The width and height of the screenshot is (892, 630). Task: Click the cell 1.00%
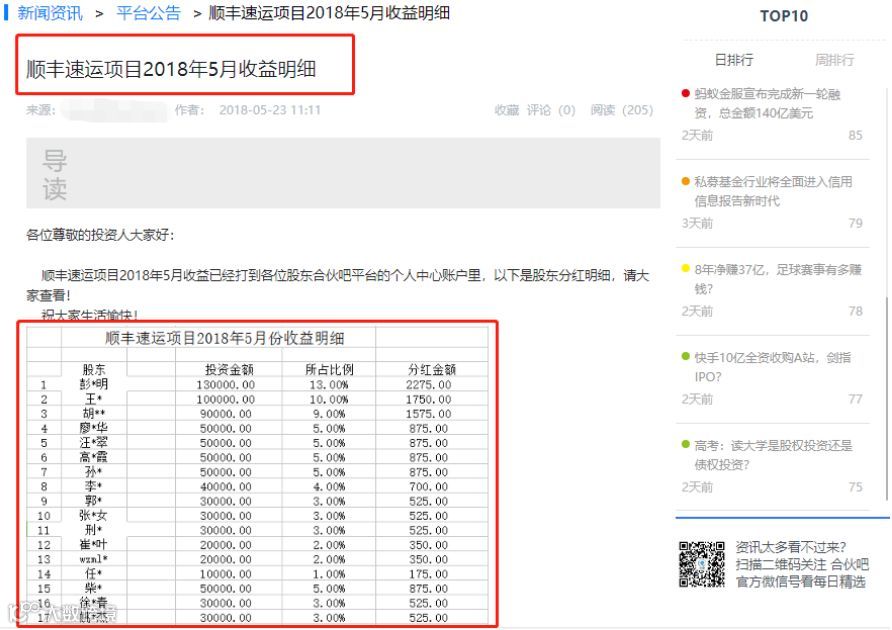[329, 574]
